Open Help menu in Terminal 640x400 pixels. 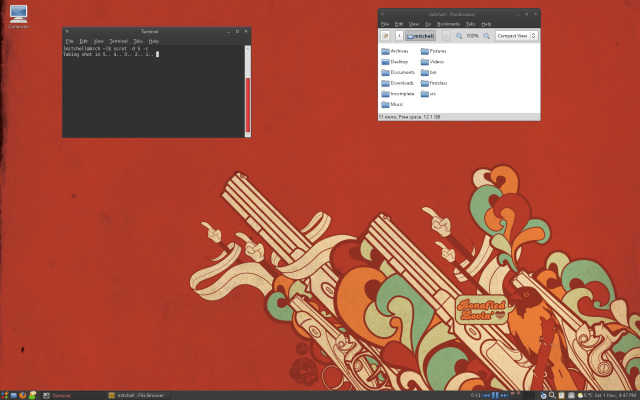tap(153, 41)
